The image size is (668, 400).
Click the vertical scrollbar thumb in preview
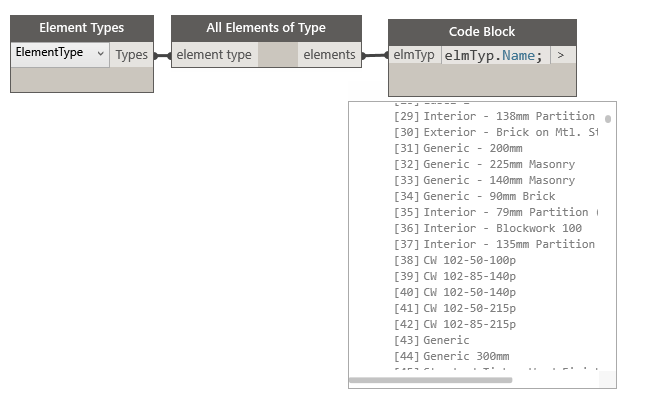(608, 119)
